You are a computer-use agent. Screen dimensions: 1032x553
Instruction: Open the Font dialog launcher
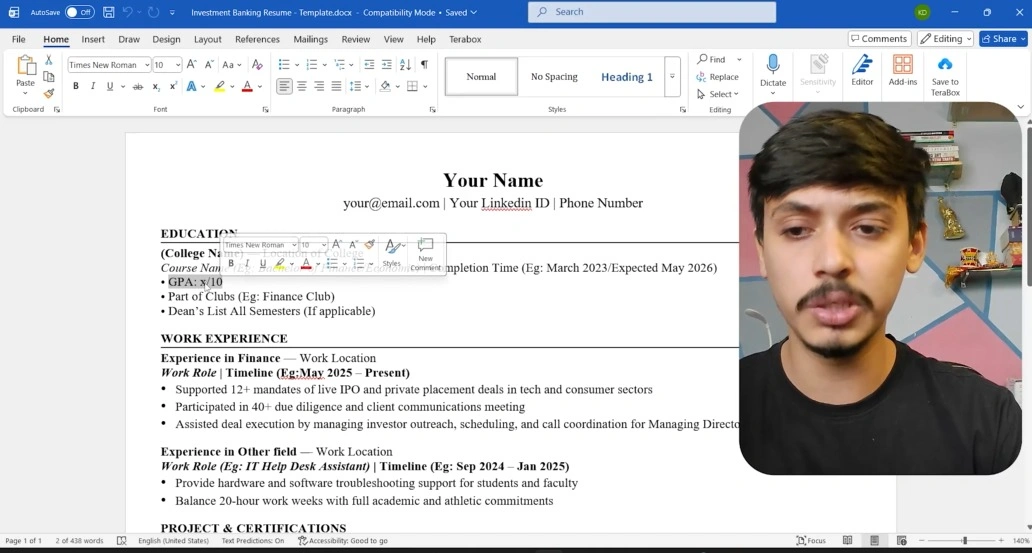click(x=265, y=109)
